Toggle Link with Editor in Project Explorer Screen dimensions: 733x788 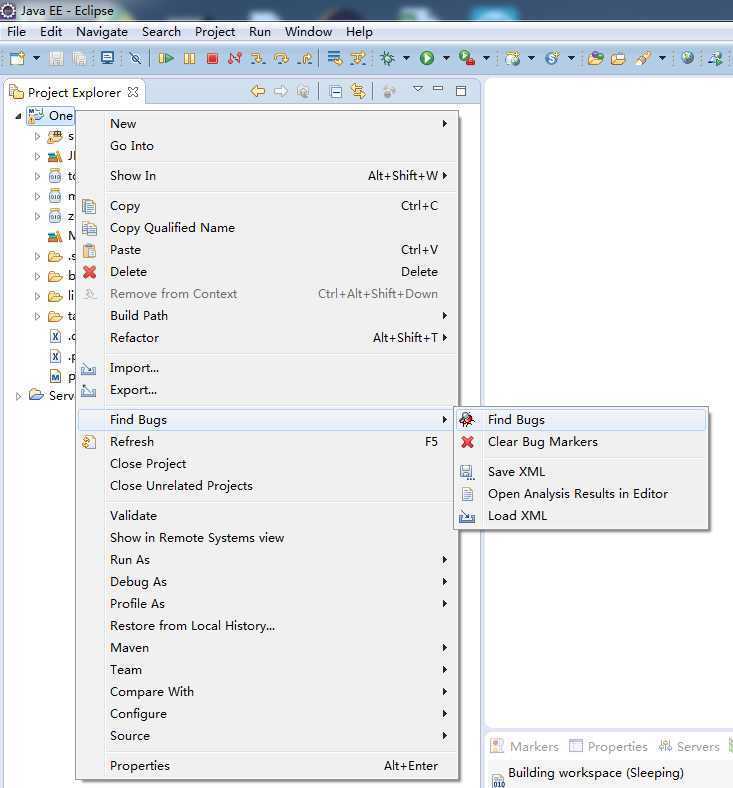point(358,91)
